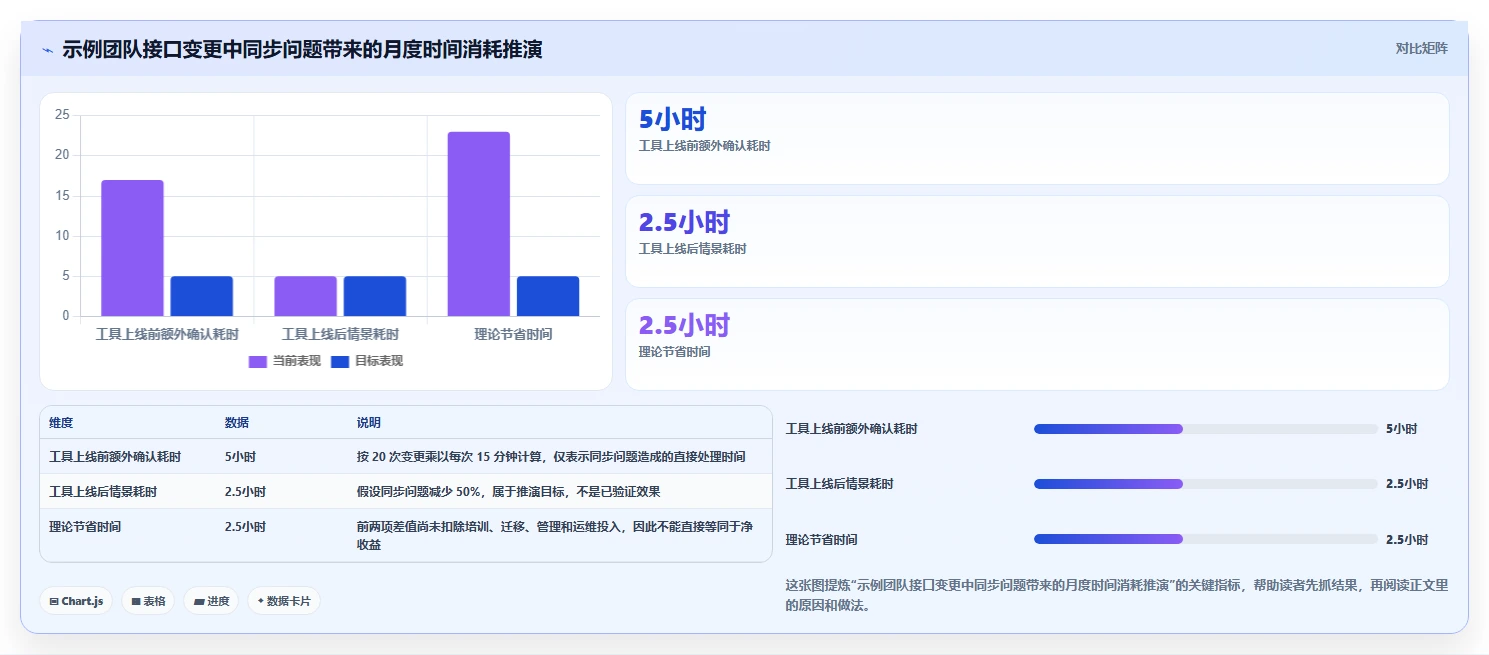Click the blue bar for 理论节省时间
The height and width of the screenshot is (655, 1489).
tap(547, 296)
